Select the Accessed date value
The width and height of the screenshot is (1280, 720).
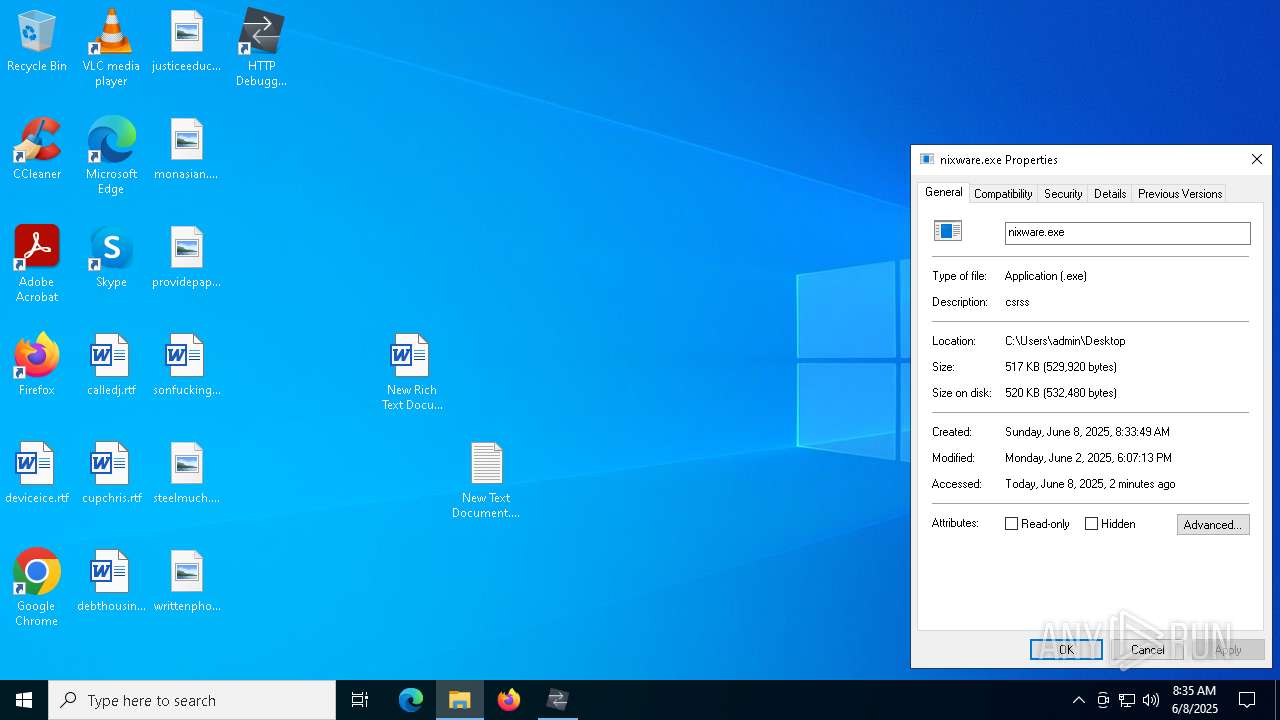coord(1090,484)
